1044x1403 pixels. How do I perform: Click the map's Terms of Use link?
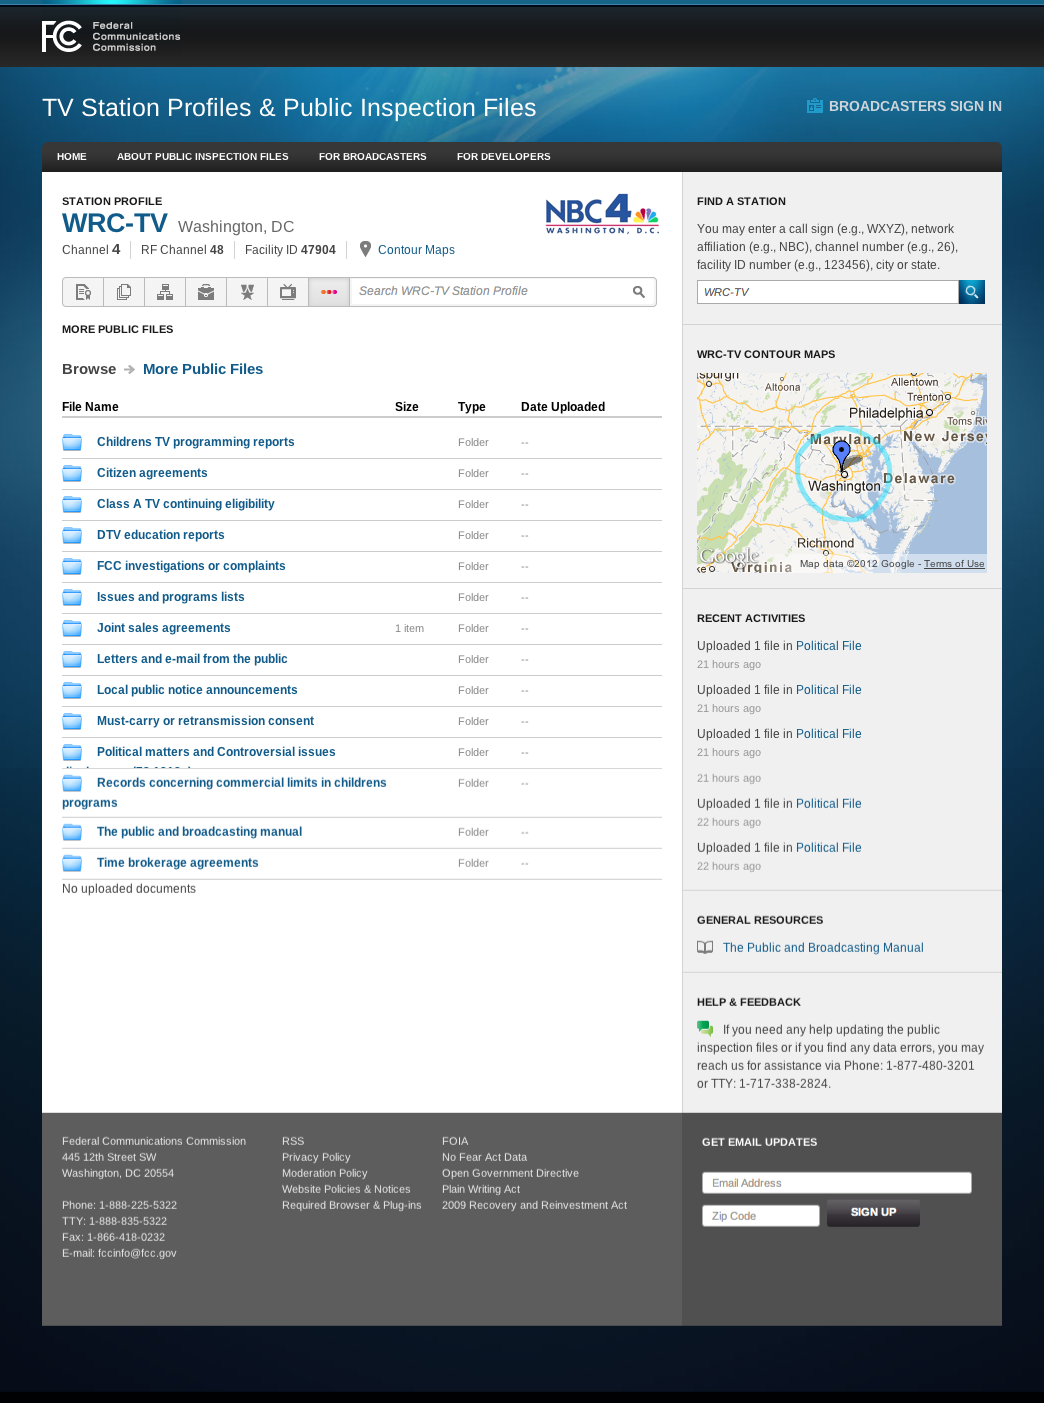pos(954,564)
